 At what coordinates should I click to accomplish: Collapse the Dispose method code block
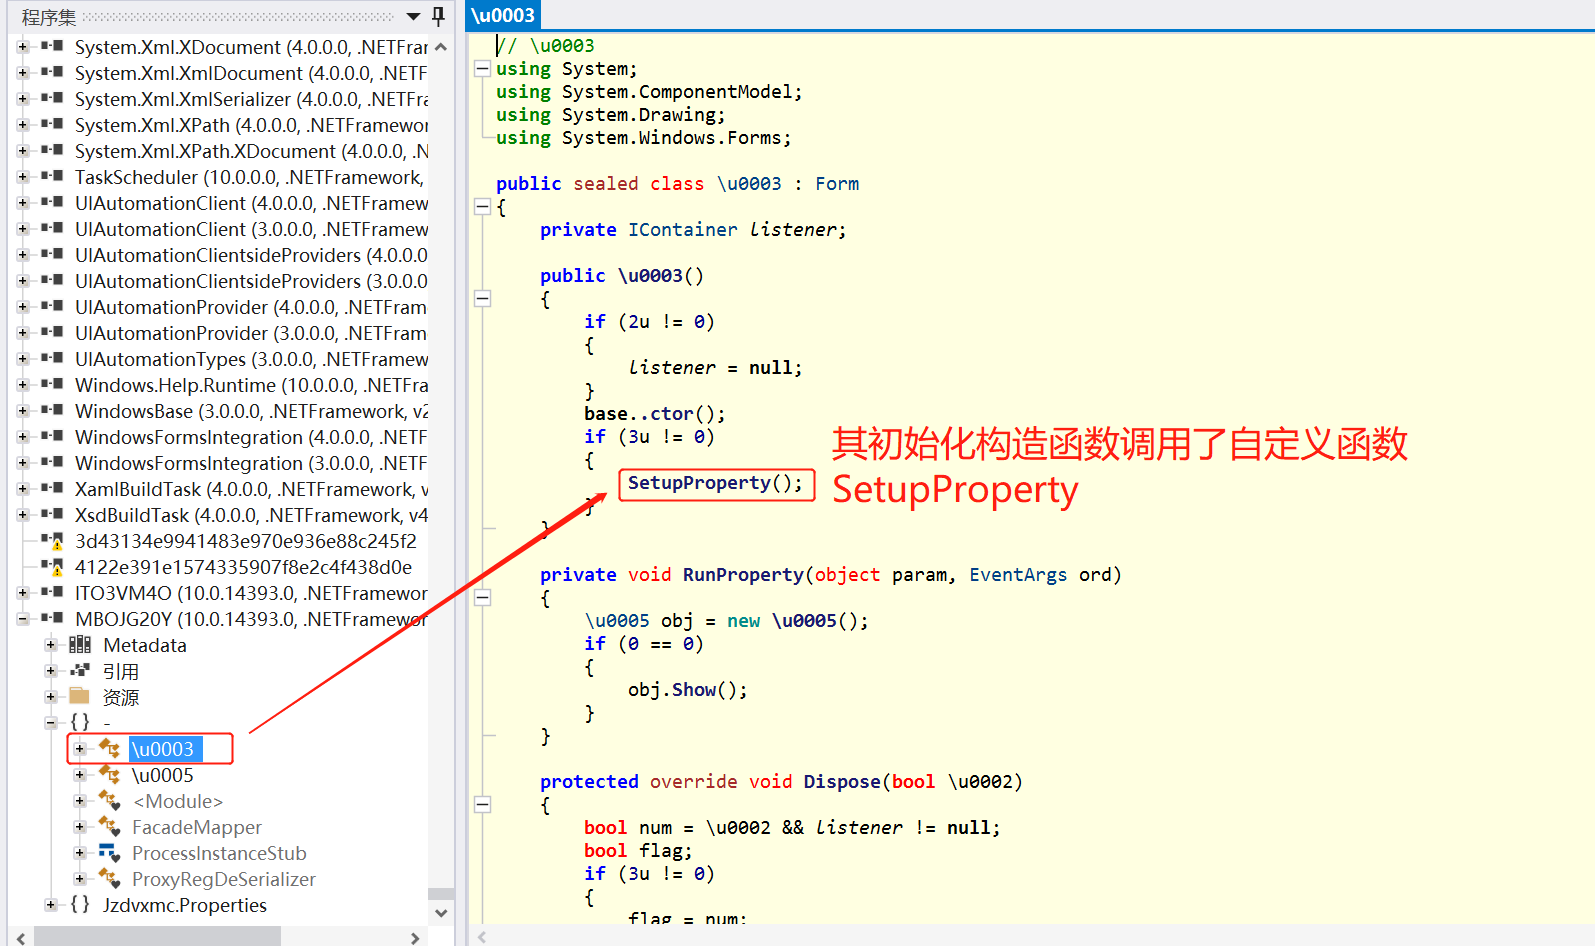tap(482, 804)
